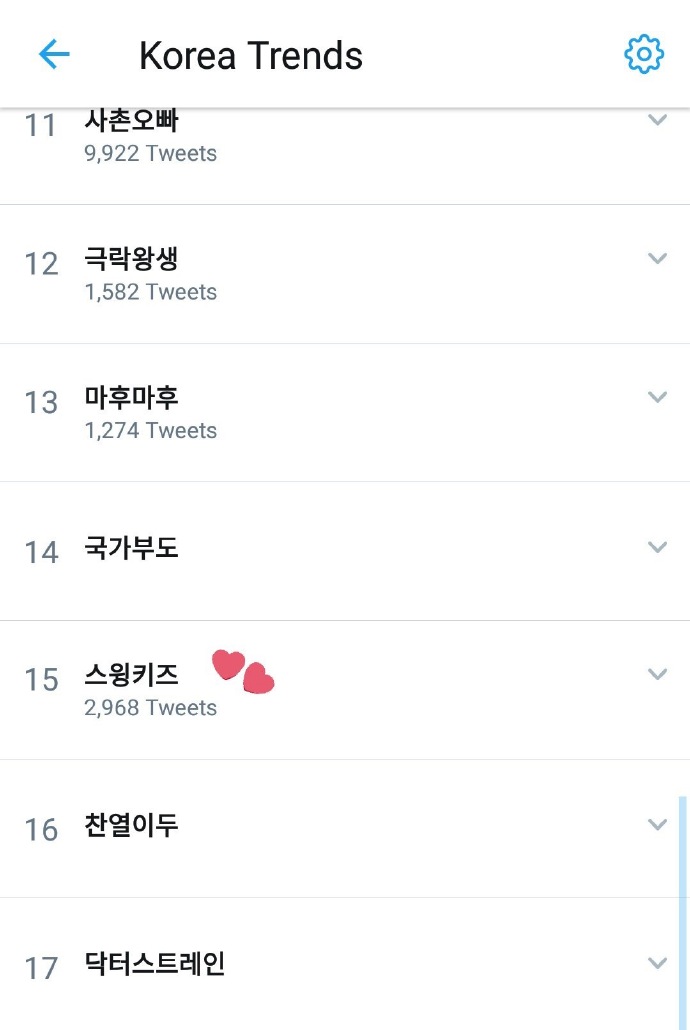The width and height of the screenshot is (690, 1030).
Task: Expand options chevron for 사촌오빠 trend
Action: point(657,120)
